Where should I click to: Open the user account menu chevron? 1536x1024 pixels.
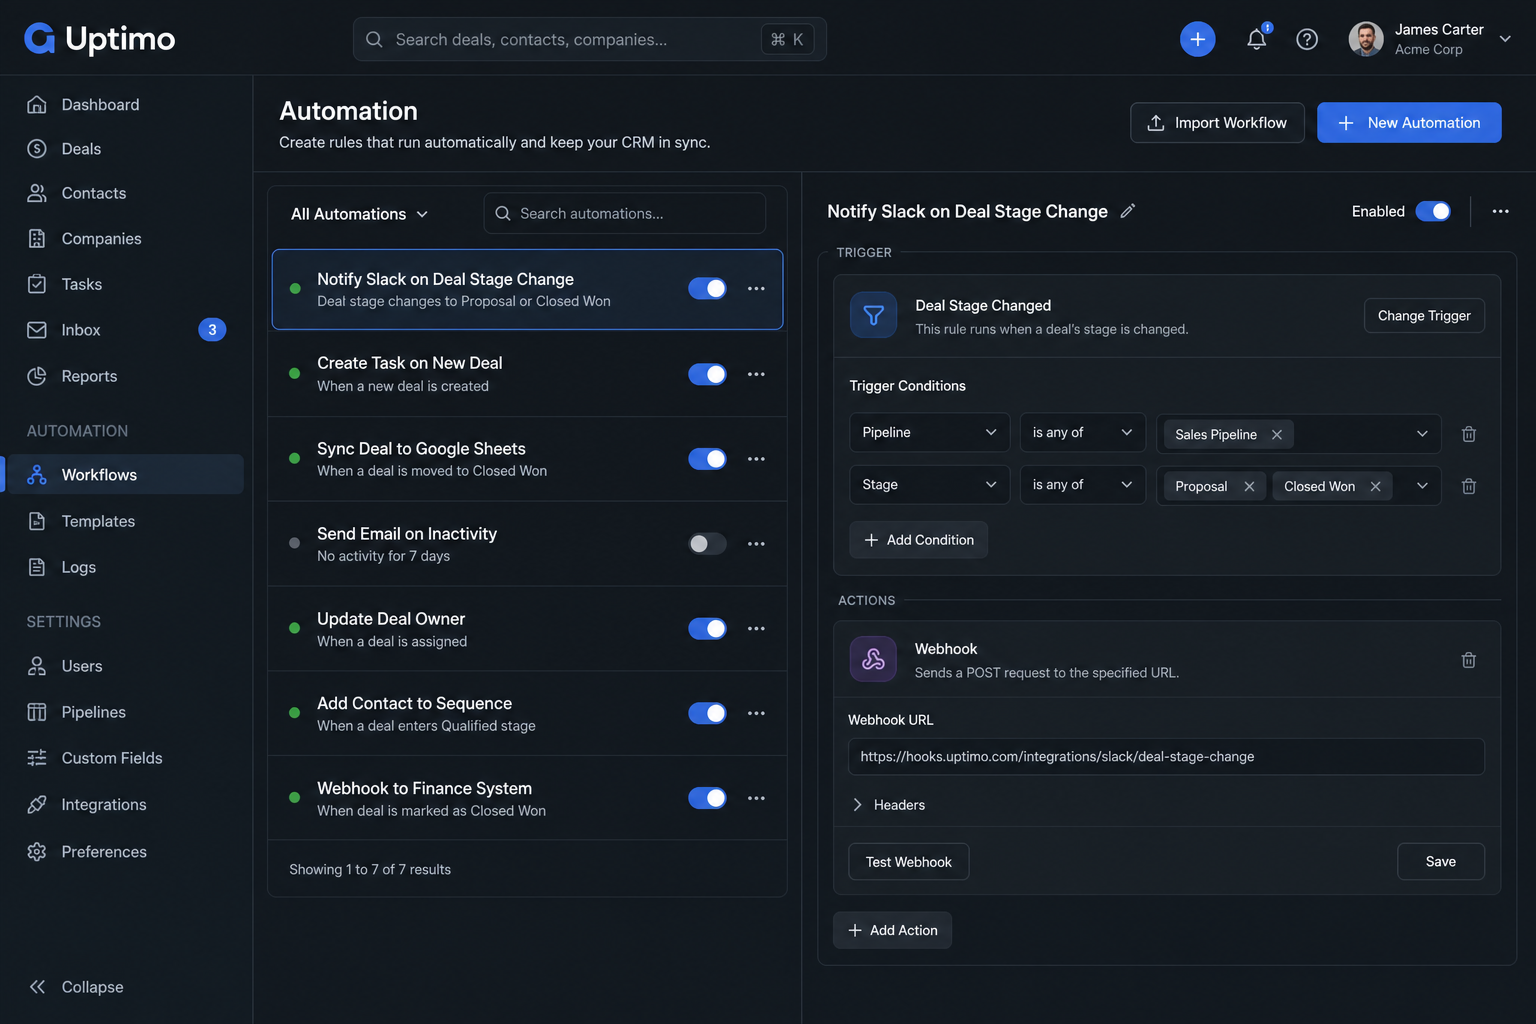1505,39
